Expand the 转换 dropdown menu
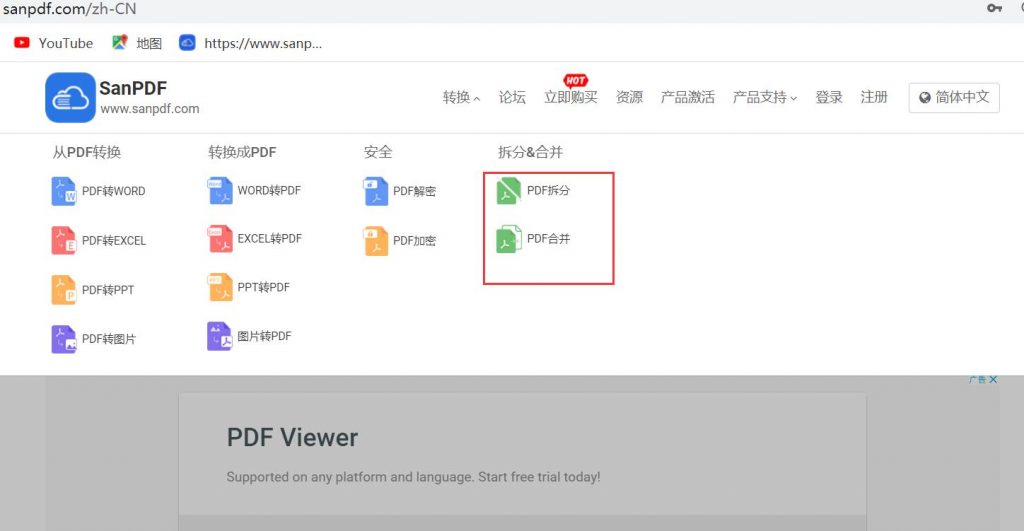This screenshot has width=1024, height=531. [x=461, y=97]
